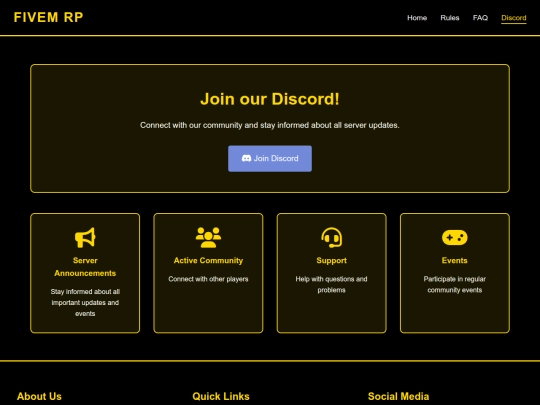Select the Discord nav item

pyautogui.click(x=513, y=18)
